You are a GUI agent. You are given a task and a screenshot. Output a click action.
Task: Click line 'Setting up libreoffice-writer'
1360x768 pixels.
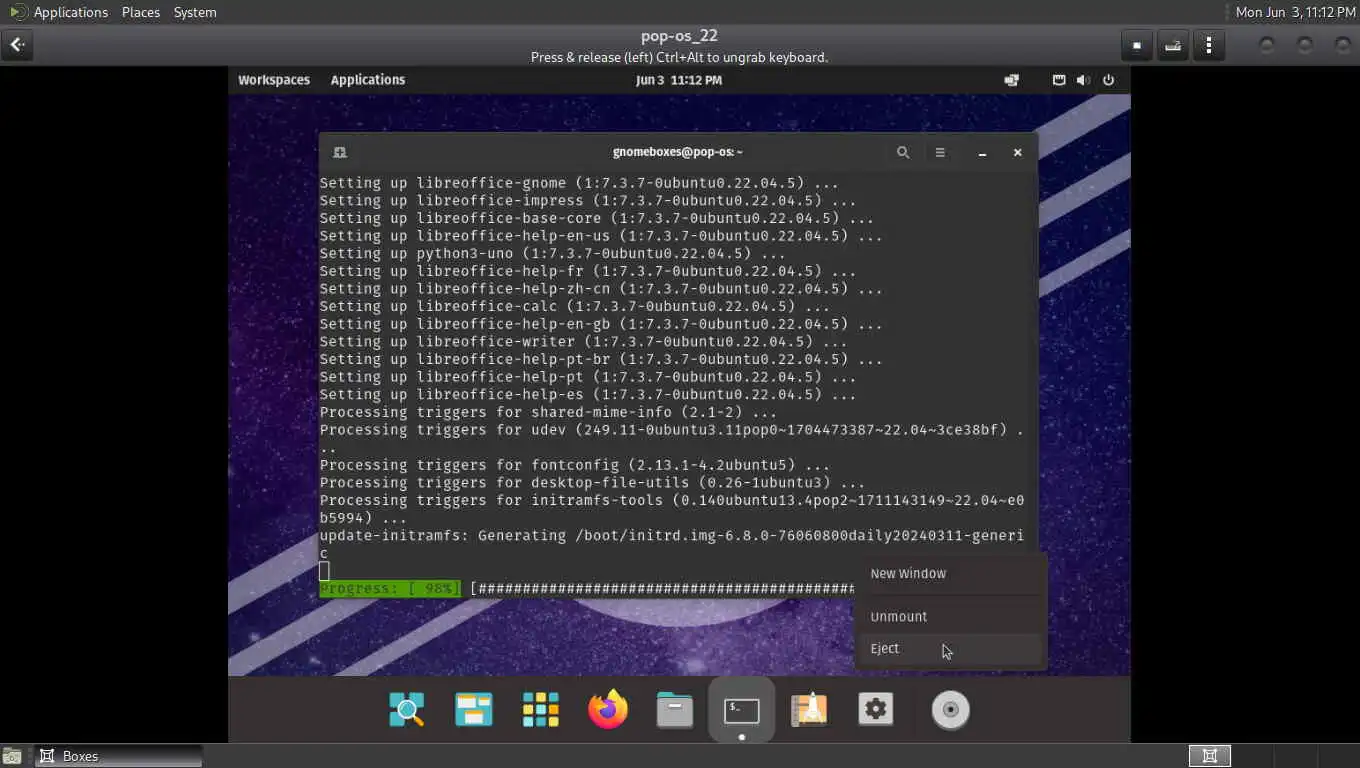[583, 342]
